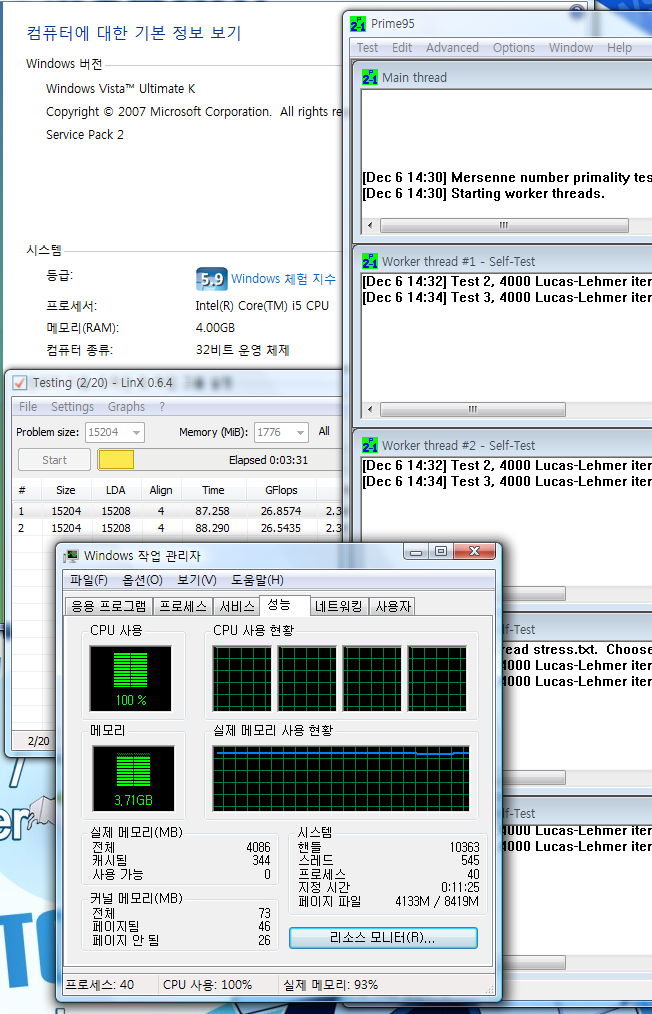Click the 실제 메모리: 93% status bar entry
The image size is (652, 1014).
(x=331, y=985)
